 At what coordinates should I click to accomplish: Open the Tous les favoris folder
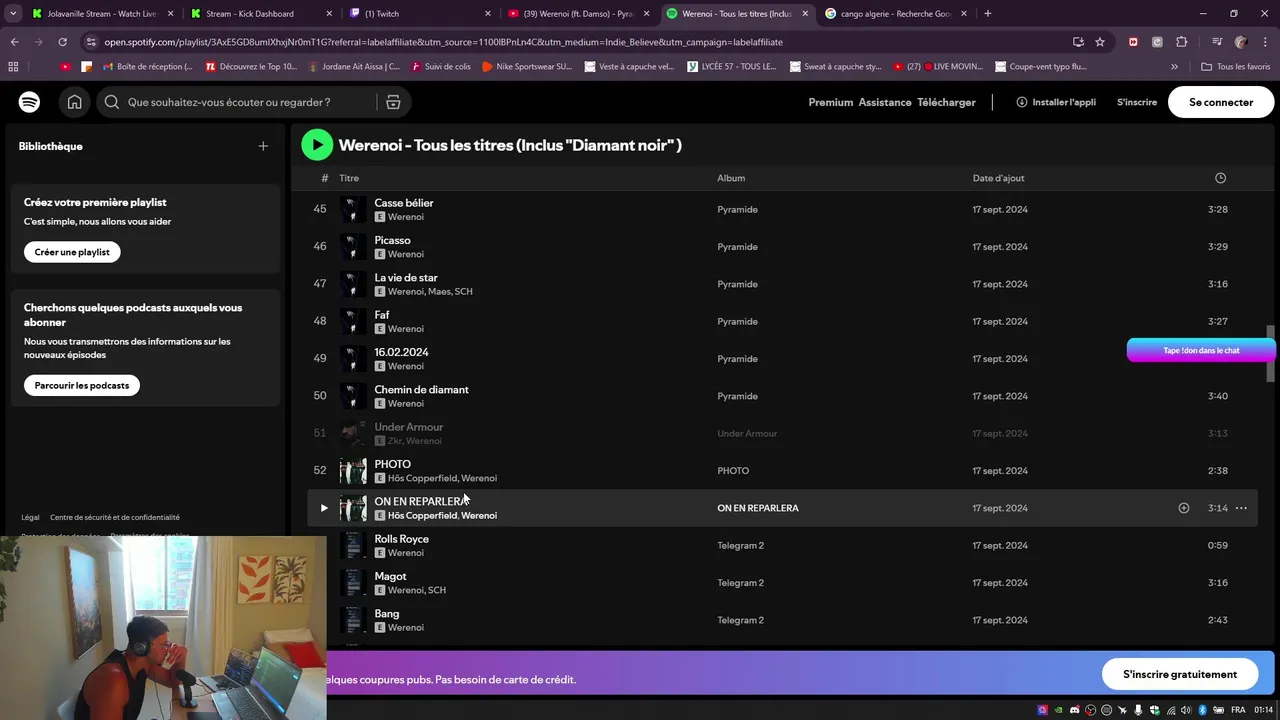[x=1236, y=67]
